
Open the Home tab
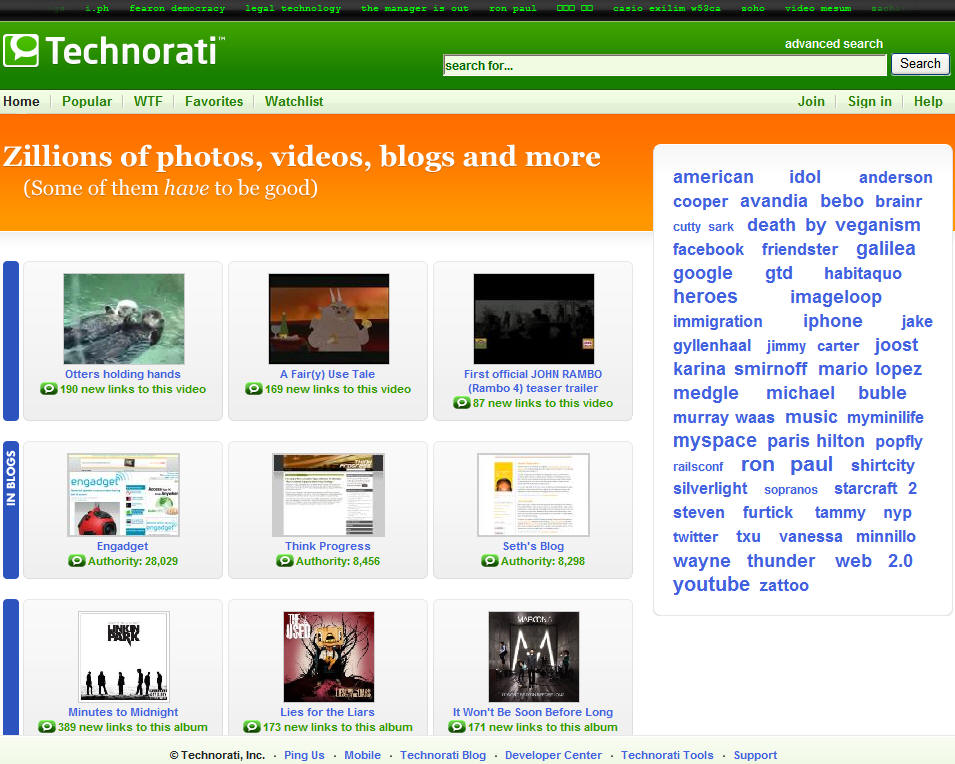(21, 101)
